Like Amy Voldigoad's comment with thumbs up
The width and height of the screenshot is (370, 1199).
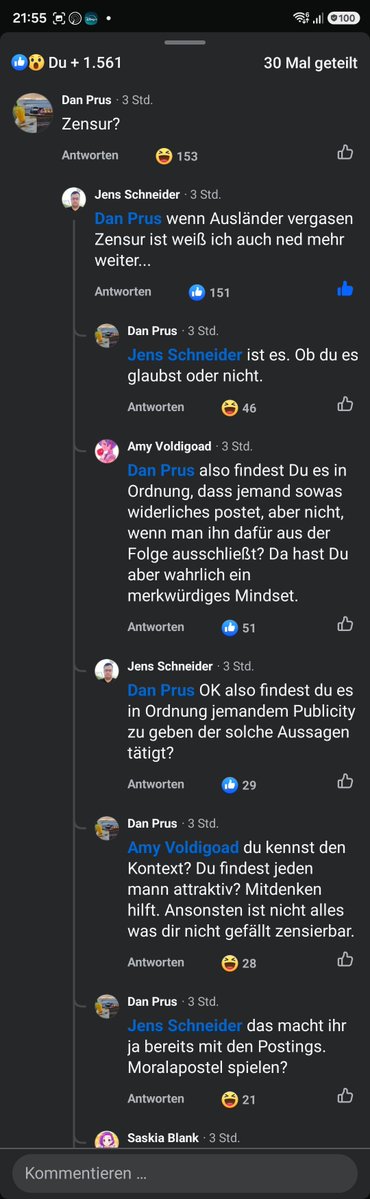pyautogui.click(x=345, y=624)
